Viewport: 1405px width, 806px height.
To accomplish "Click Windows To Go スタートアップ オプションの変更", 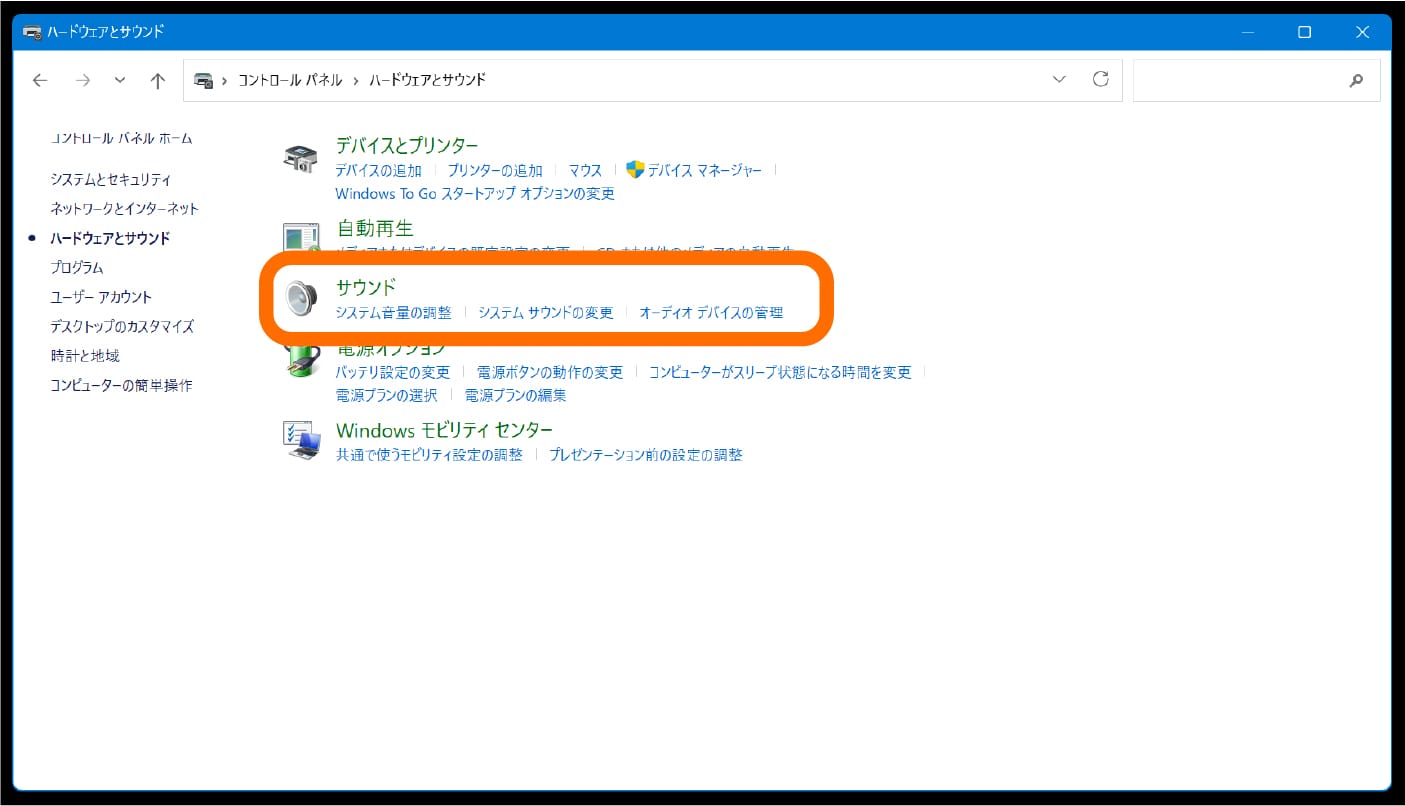I will click(x=475, y=194).
